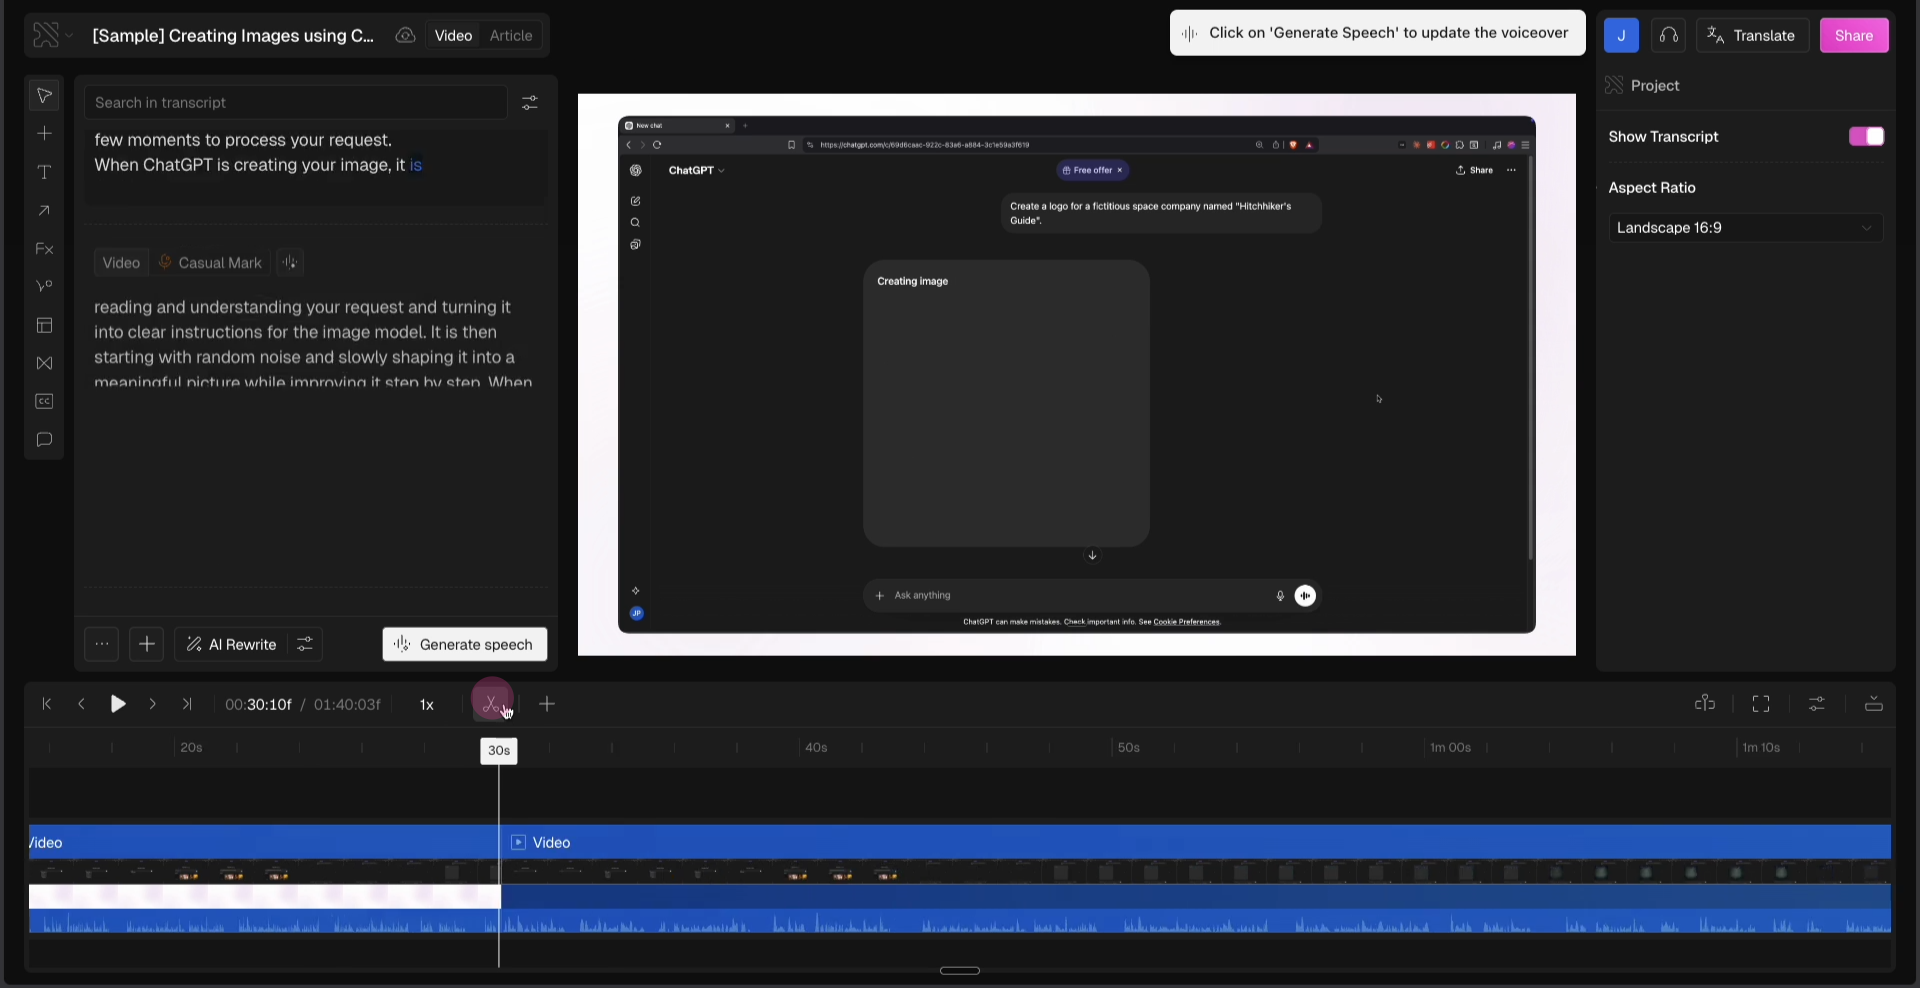Select Casual Mark voice selector
Screen dimensions: 1920x988
210,263
